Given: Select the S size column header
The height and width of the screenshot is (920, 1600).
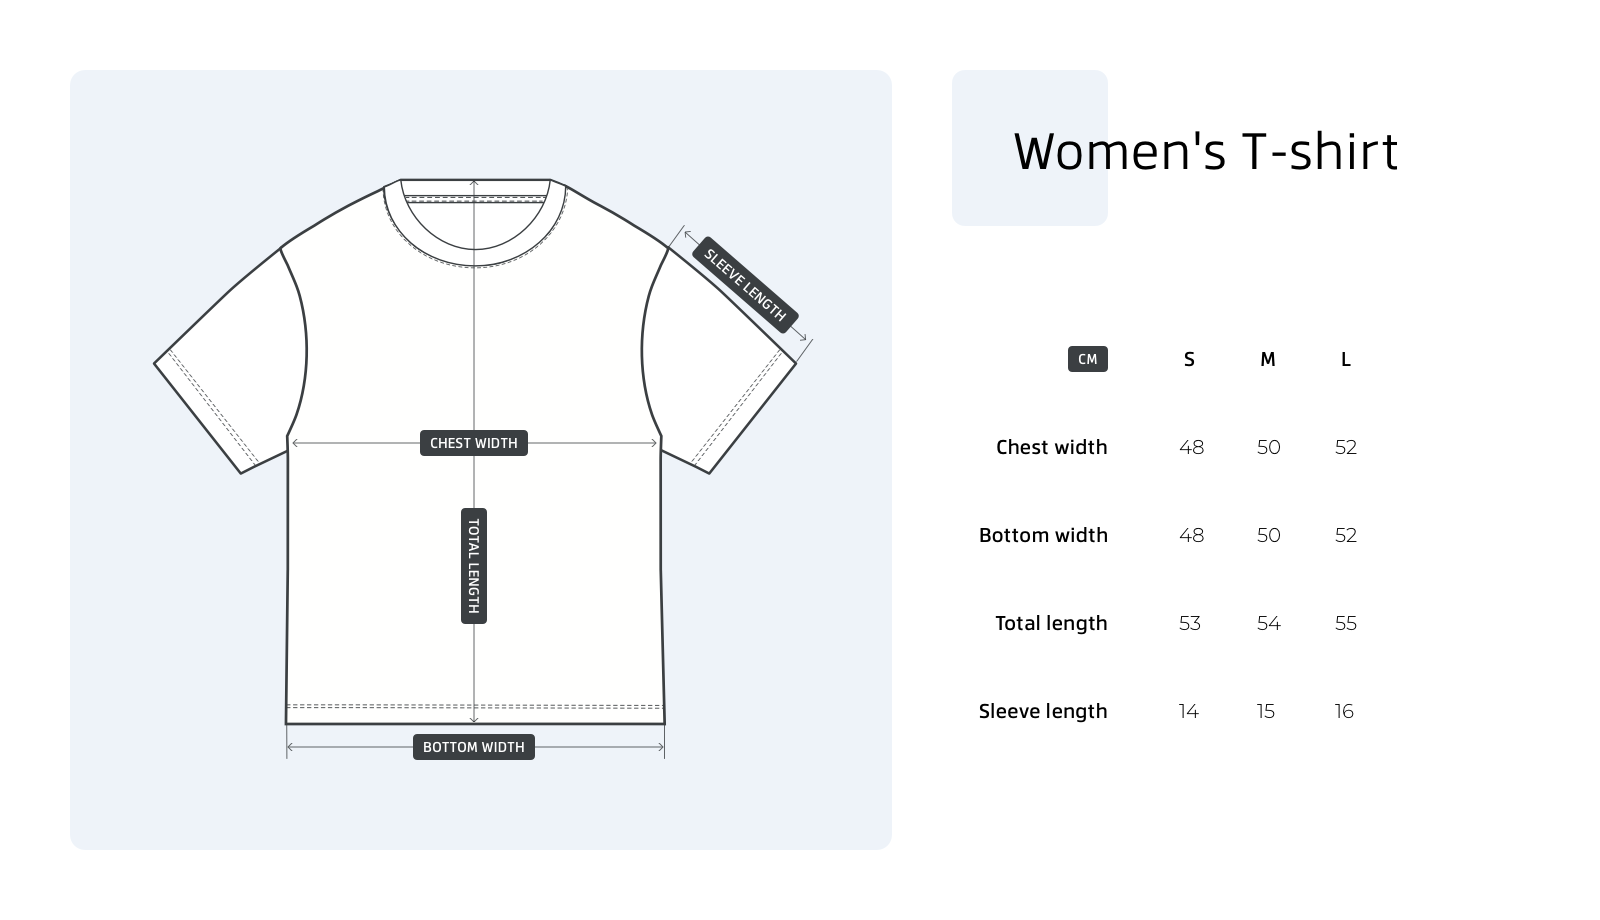Looking at the screenshot, I should [1189, 359].
